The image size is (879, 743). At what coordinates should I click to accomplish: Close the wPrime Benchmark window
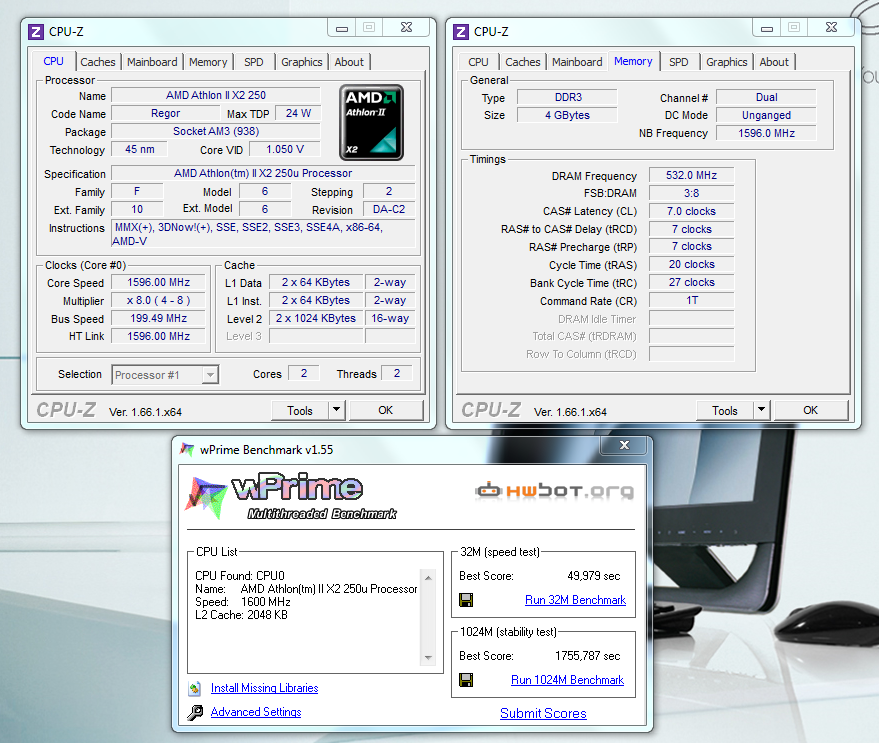624,445
